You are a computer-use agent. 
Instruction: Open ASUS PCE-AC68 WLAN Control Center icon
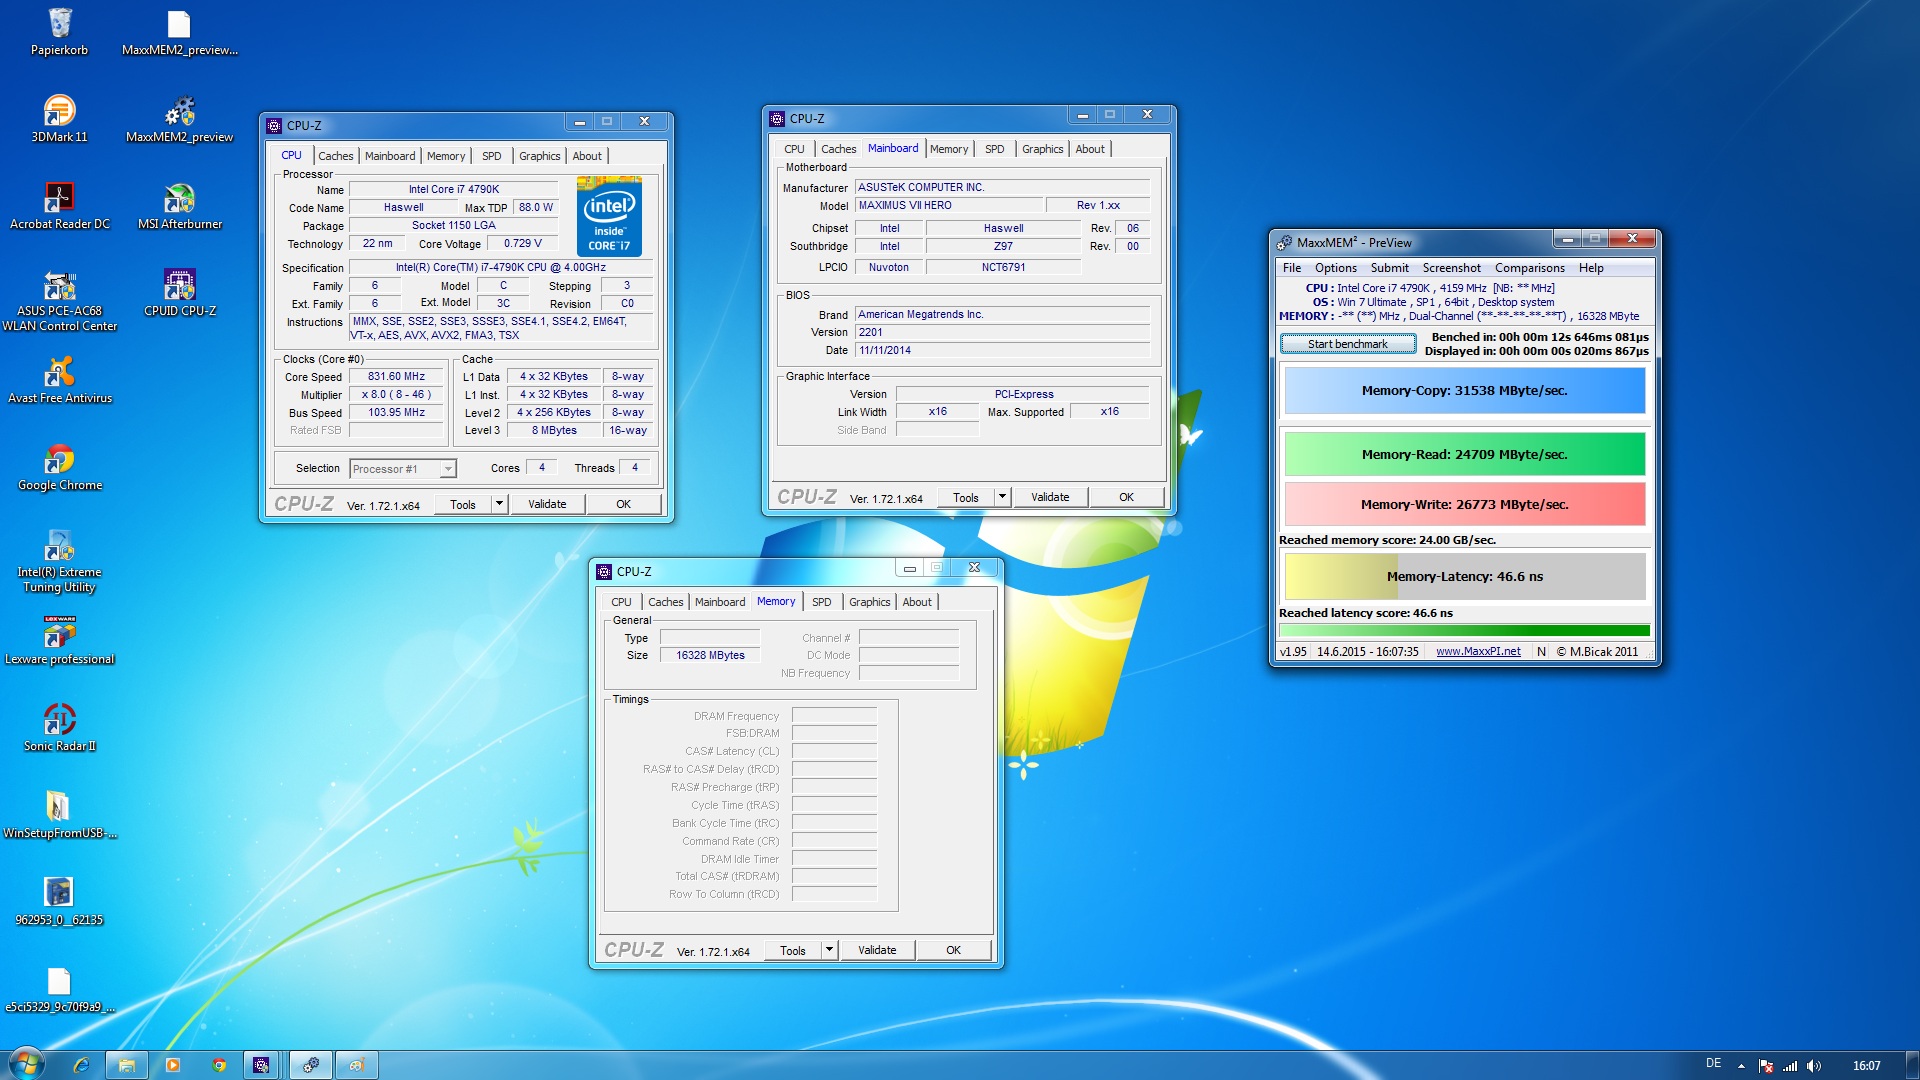[59, 300]
